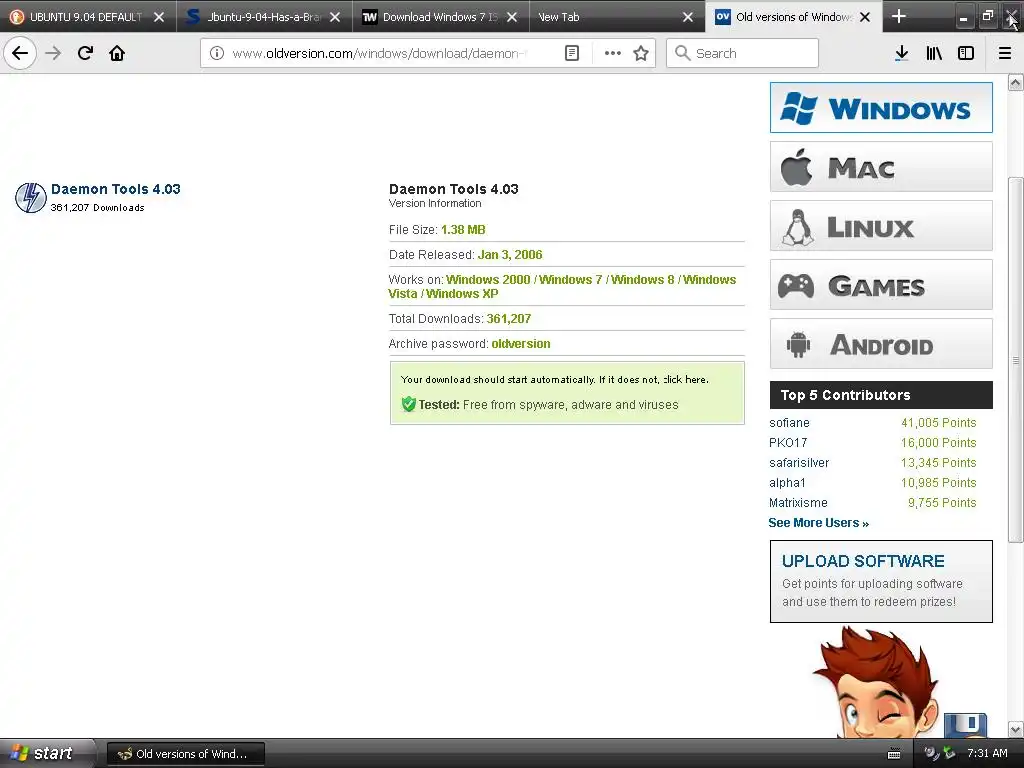Click the Jan 3, 2006 release date
The height and width of the screenshot is (768, 1024).
coord(510,255)
